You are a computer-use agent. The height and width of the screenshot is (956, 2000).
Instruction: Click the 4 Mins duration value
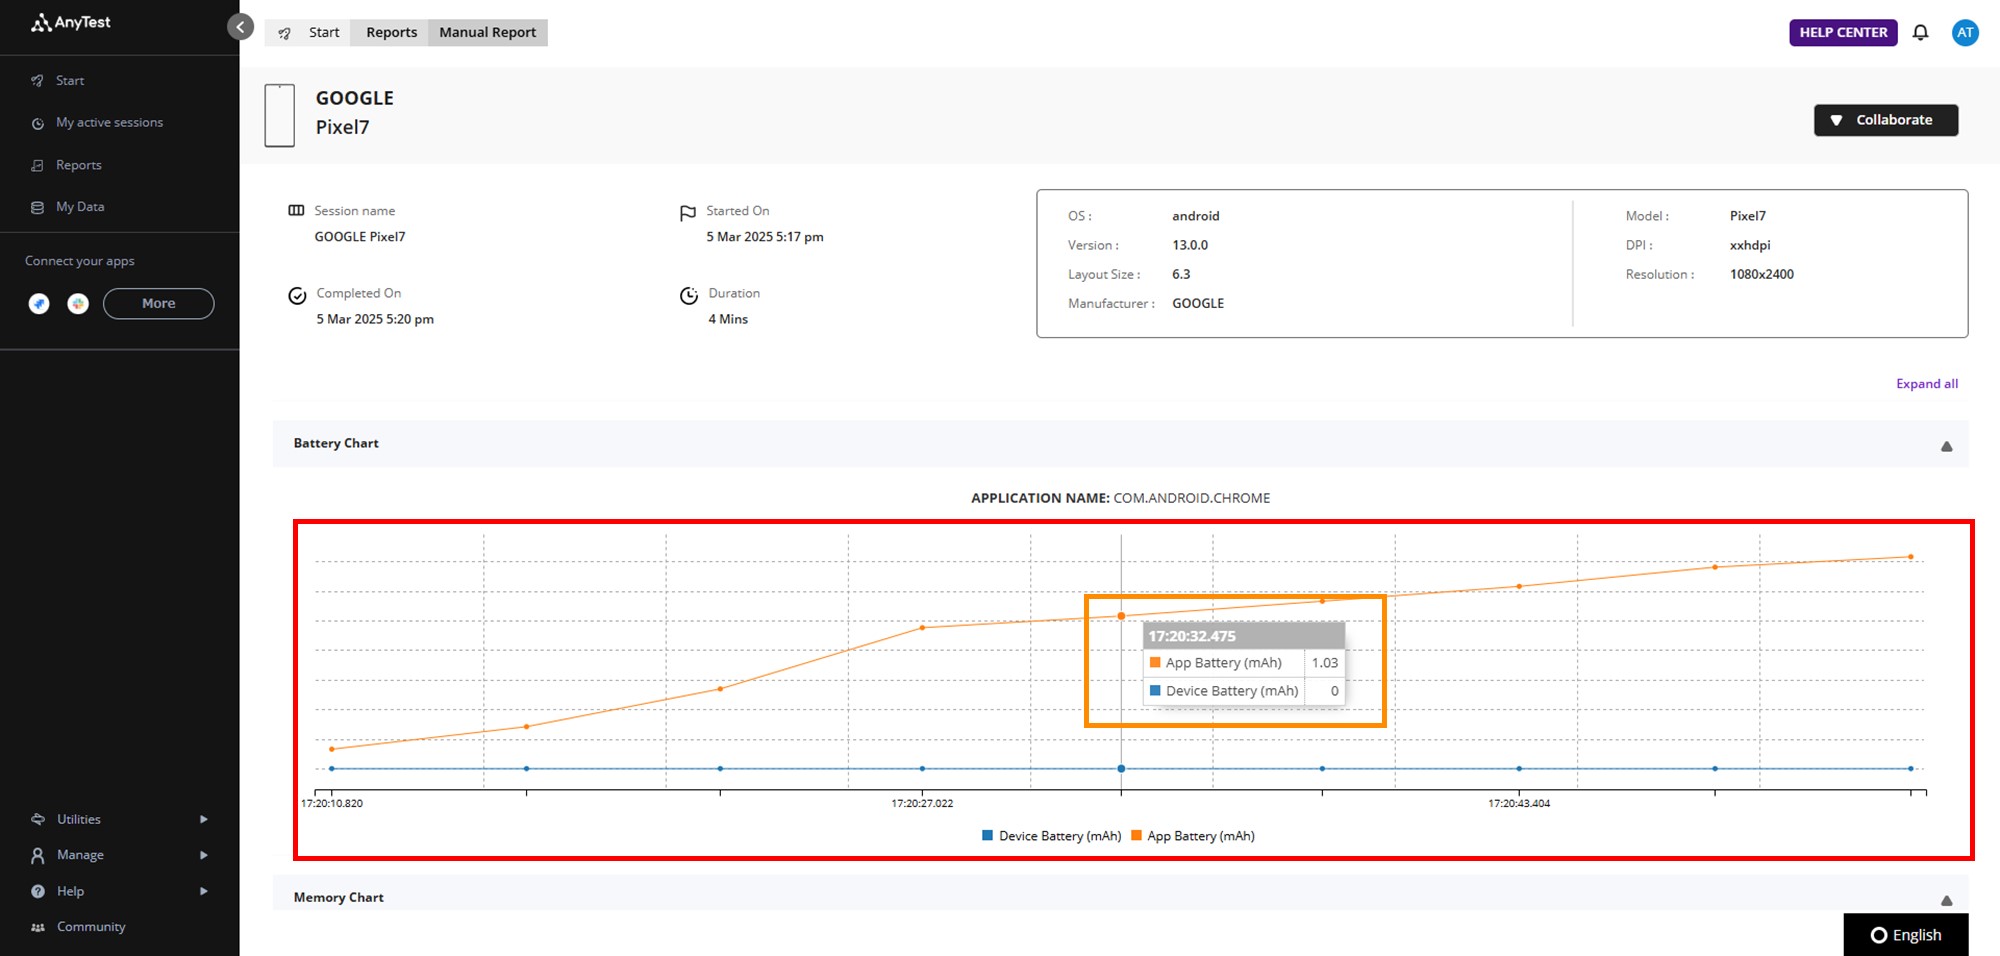(728, 319)
